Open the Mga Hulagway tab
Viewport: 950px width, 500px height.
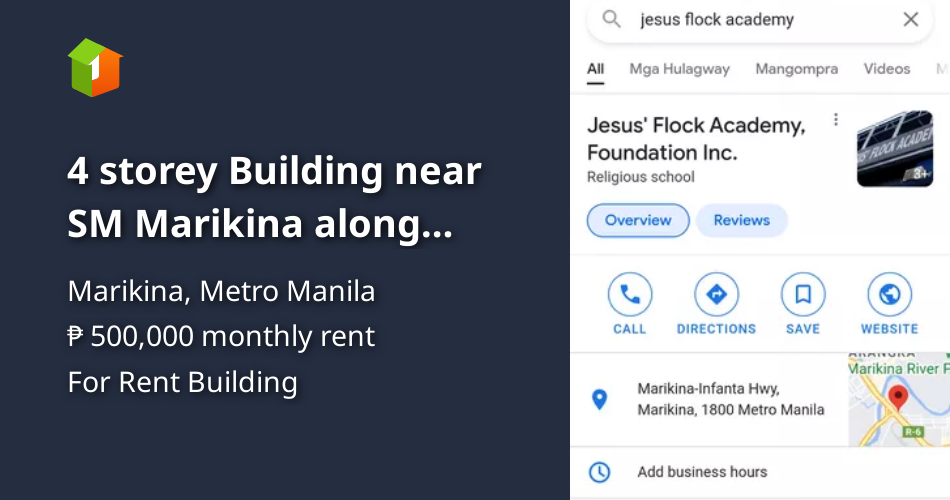point(679,69)
